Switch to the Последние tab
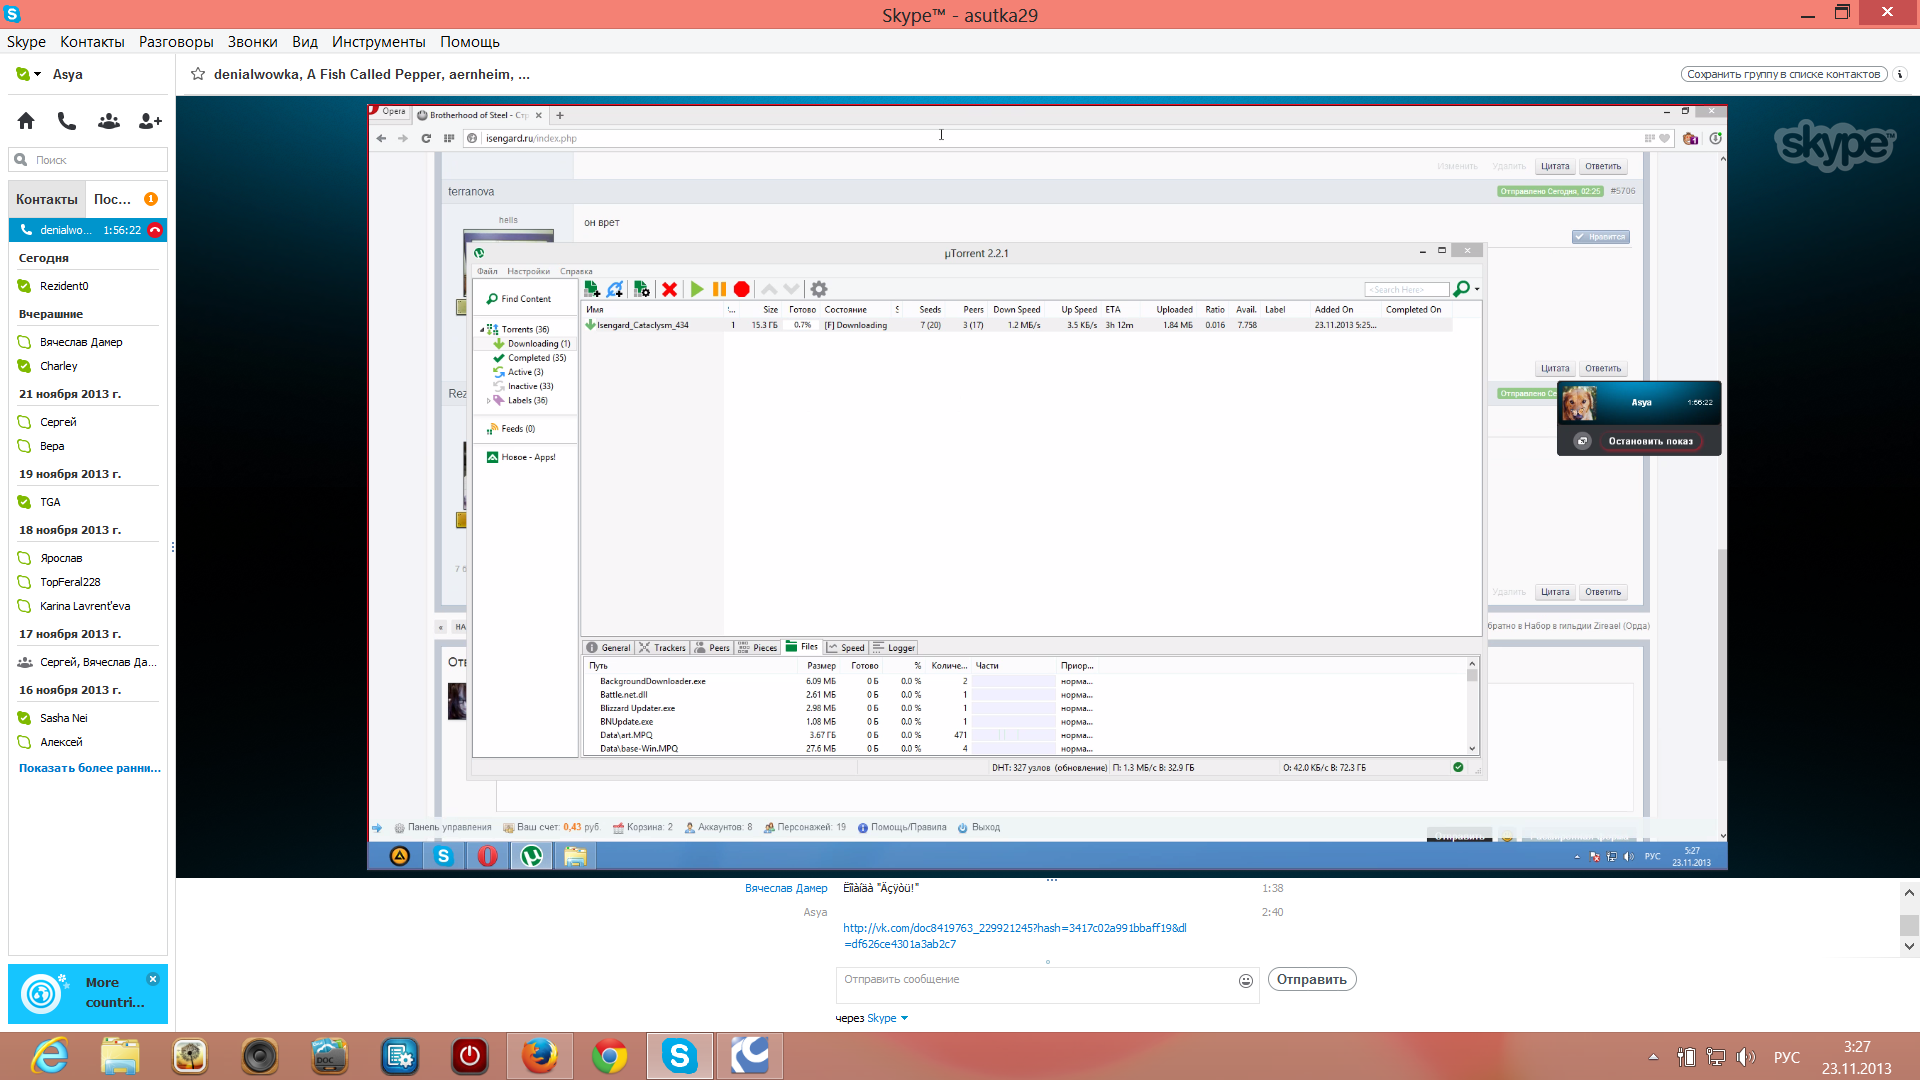Viewport: 1920px width, 1080px height. tap(112, 199)
